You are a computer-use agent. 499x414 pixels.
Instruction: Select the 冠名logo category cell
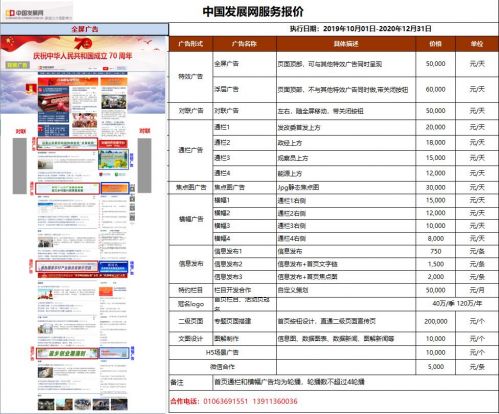(x=191, y=304)
